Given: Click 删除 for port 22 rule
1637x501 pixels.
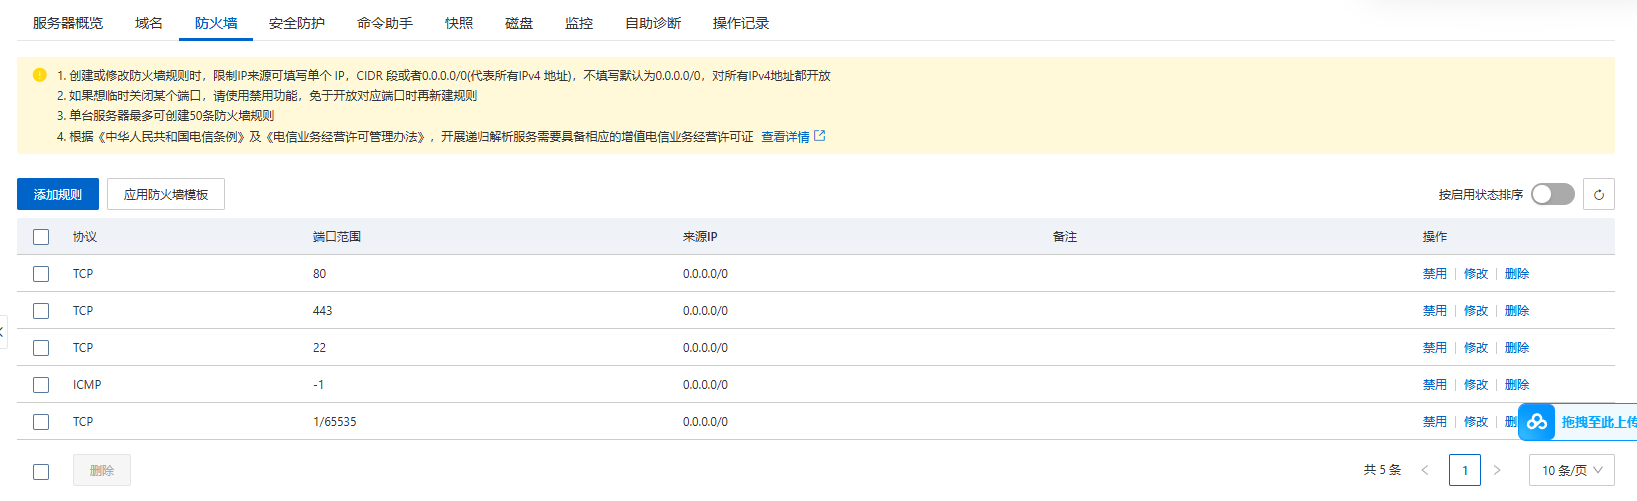Looking at the screenshot, I should (x=1517, y=348).
